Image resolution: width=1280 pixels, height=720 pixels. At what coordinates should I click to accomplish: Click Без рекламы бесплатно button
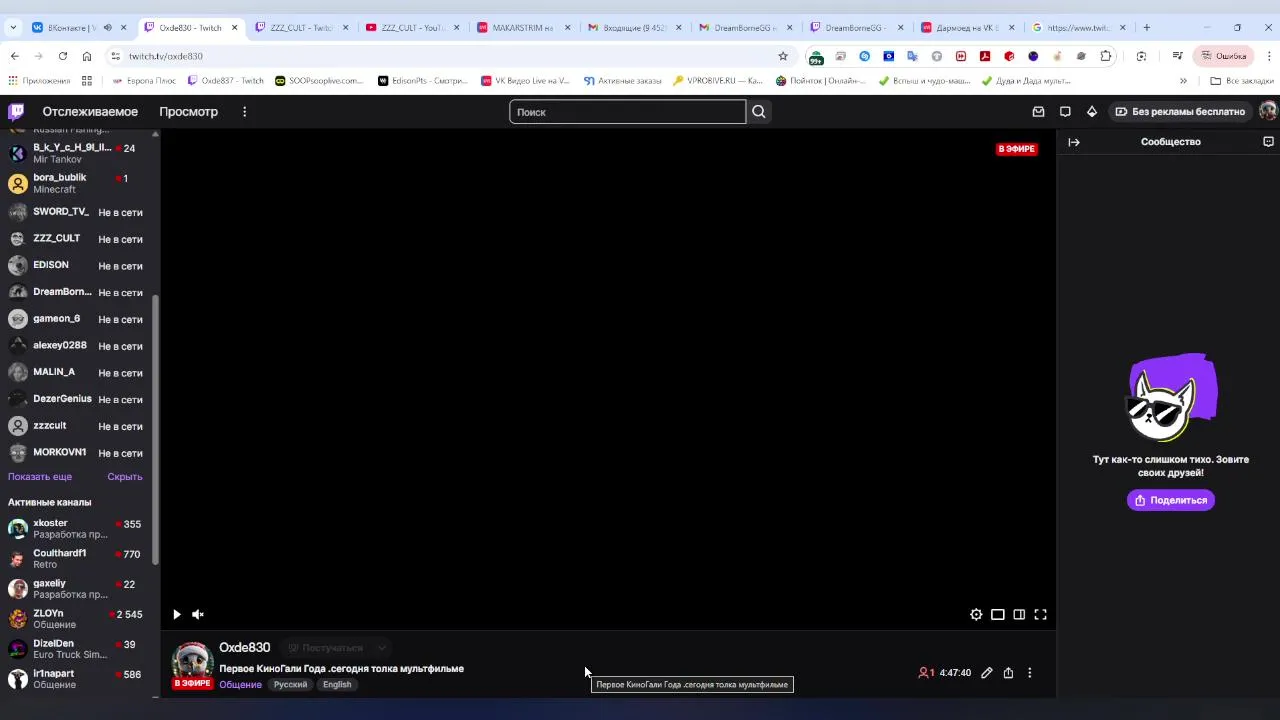(x=1180, y=112)
